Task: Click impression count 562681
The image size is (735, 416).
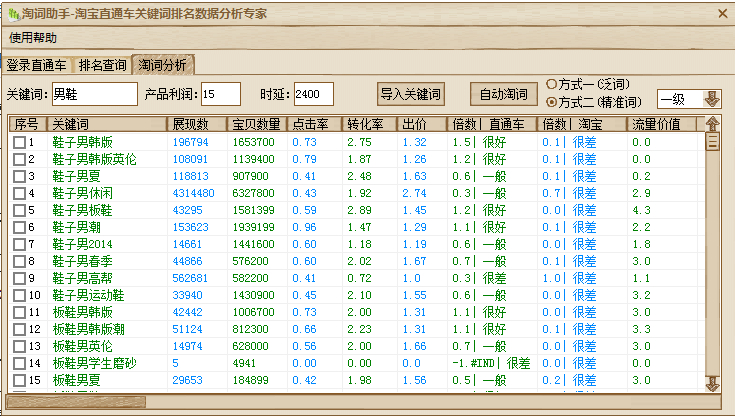Action: (x=190, y=278)
